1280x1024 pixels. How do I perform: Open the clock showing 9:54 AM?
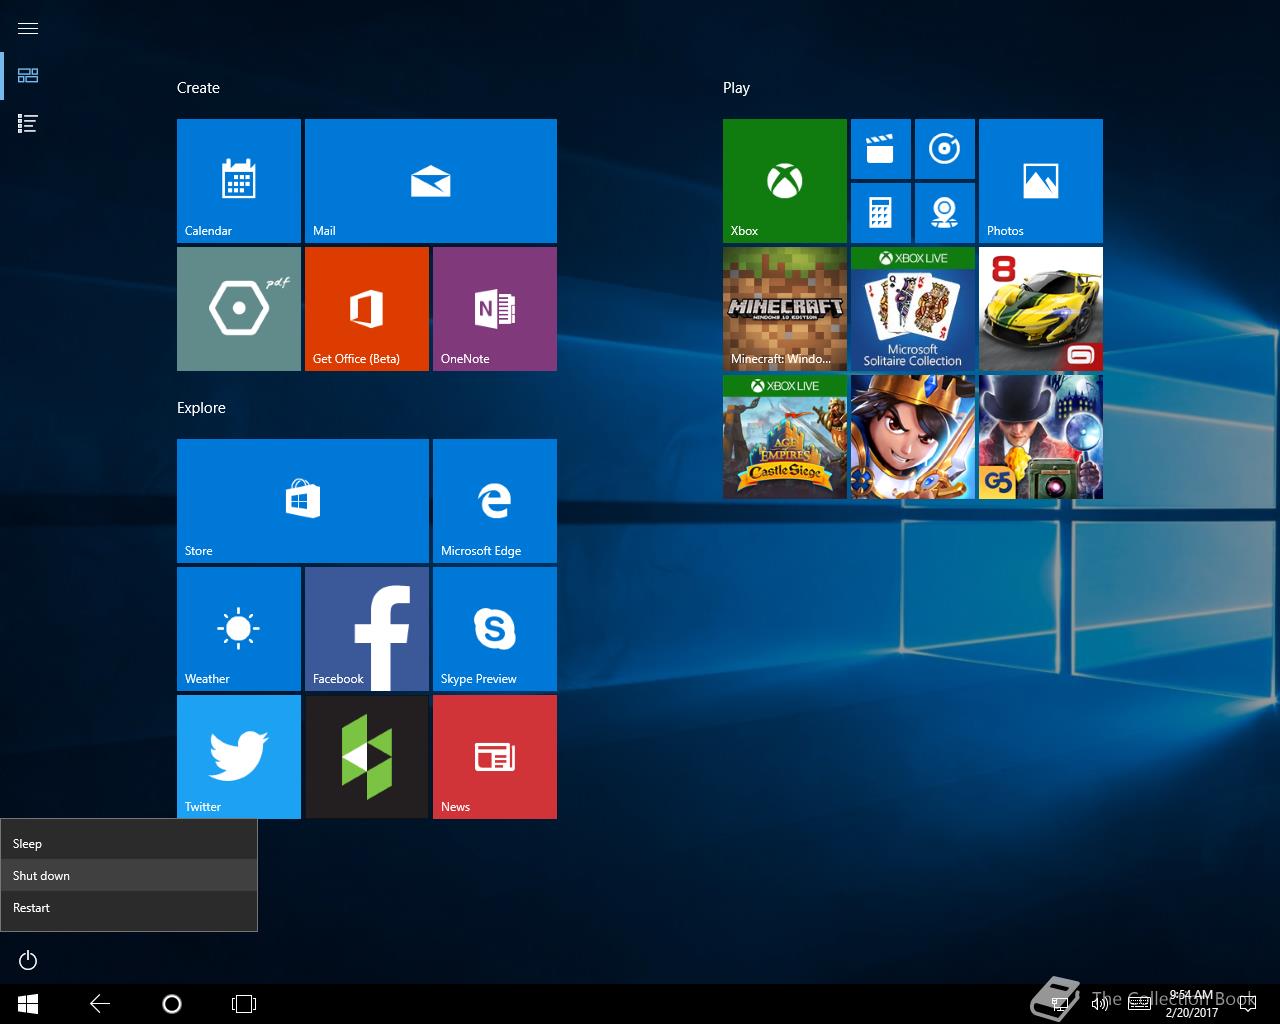pyautogui.click(x=1192, y=1004)
